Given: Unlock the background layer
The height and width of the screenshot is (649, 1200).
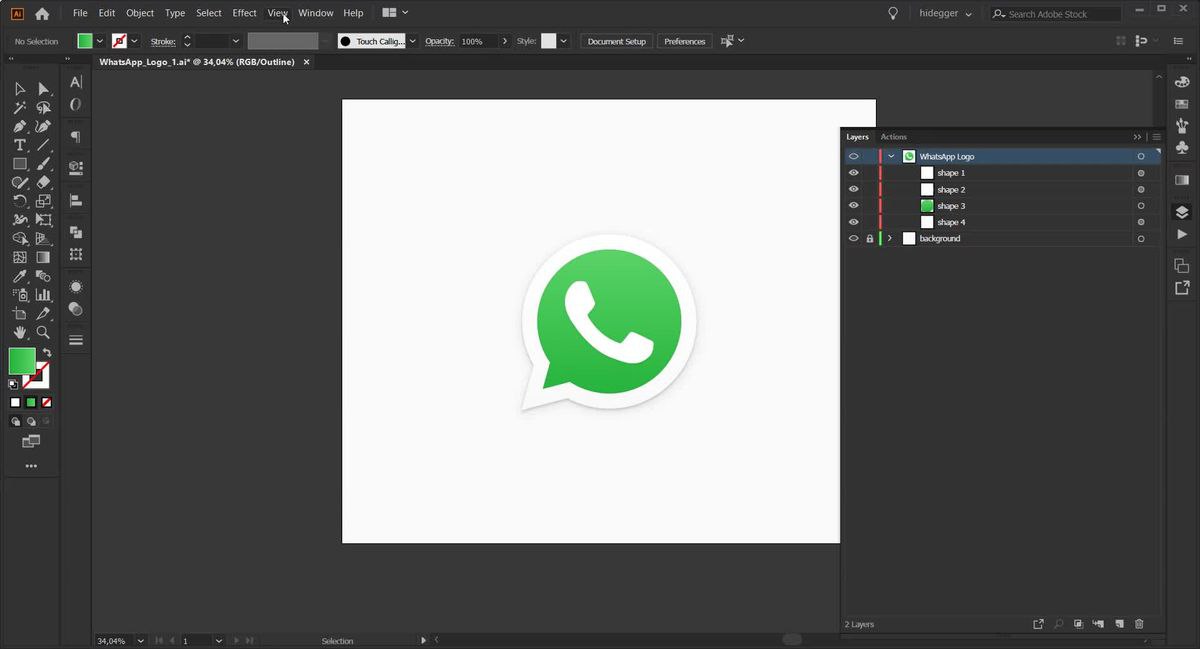Looking at the screenshot, I should [869, 239].
